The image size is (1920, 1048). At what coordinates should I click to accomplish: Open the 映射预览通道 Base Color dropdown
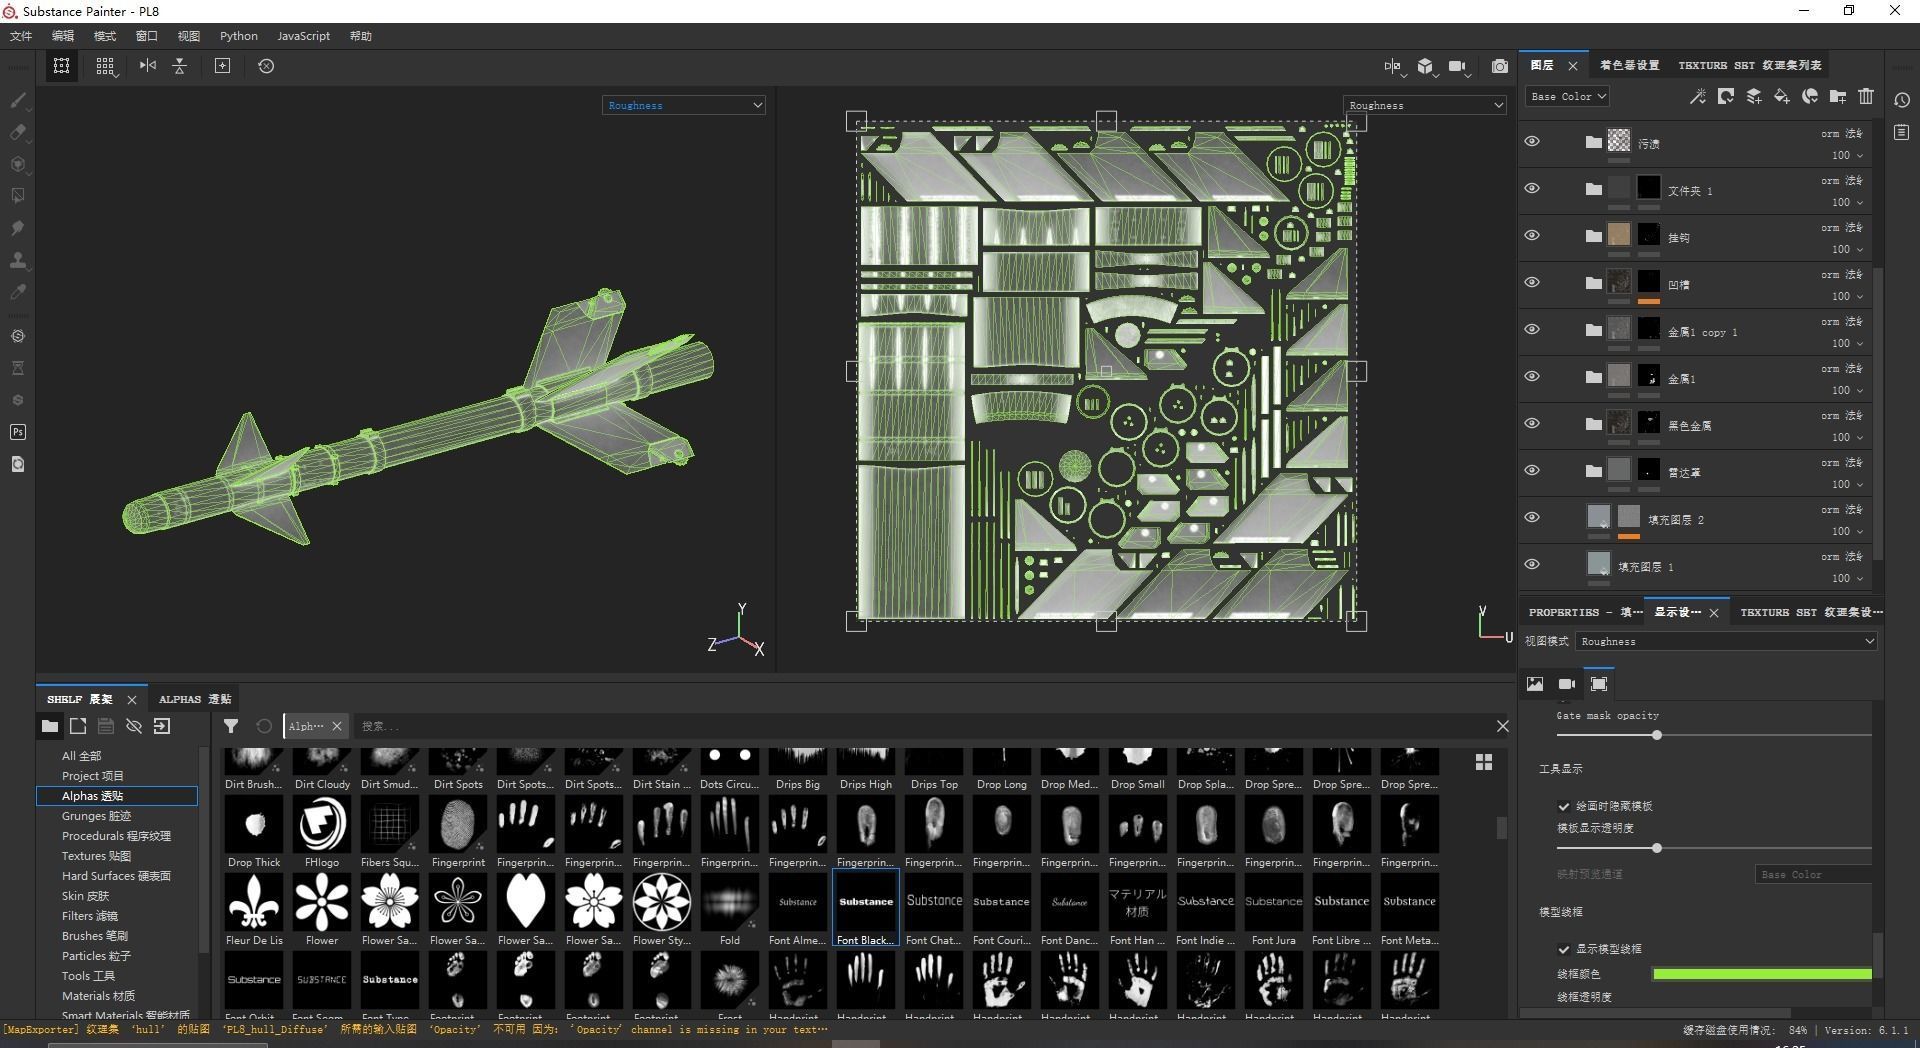pyautogui.click(x=1814, y=875)
